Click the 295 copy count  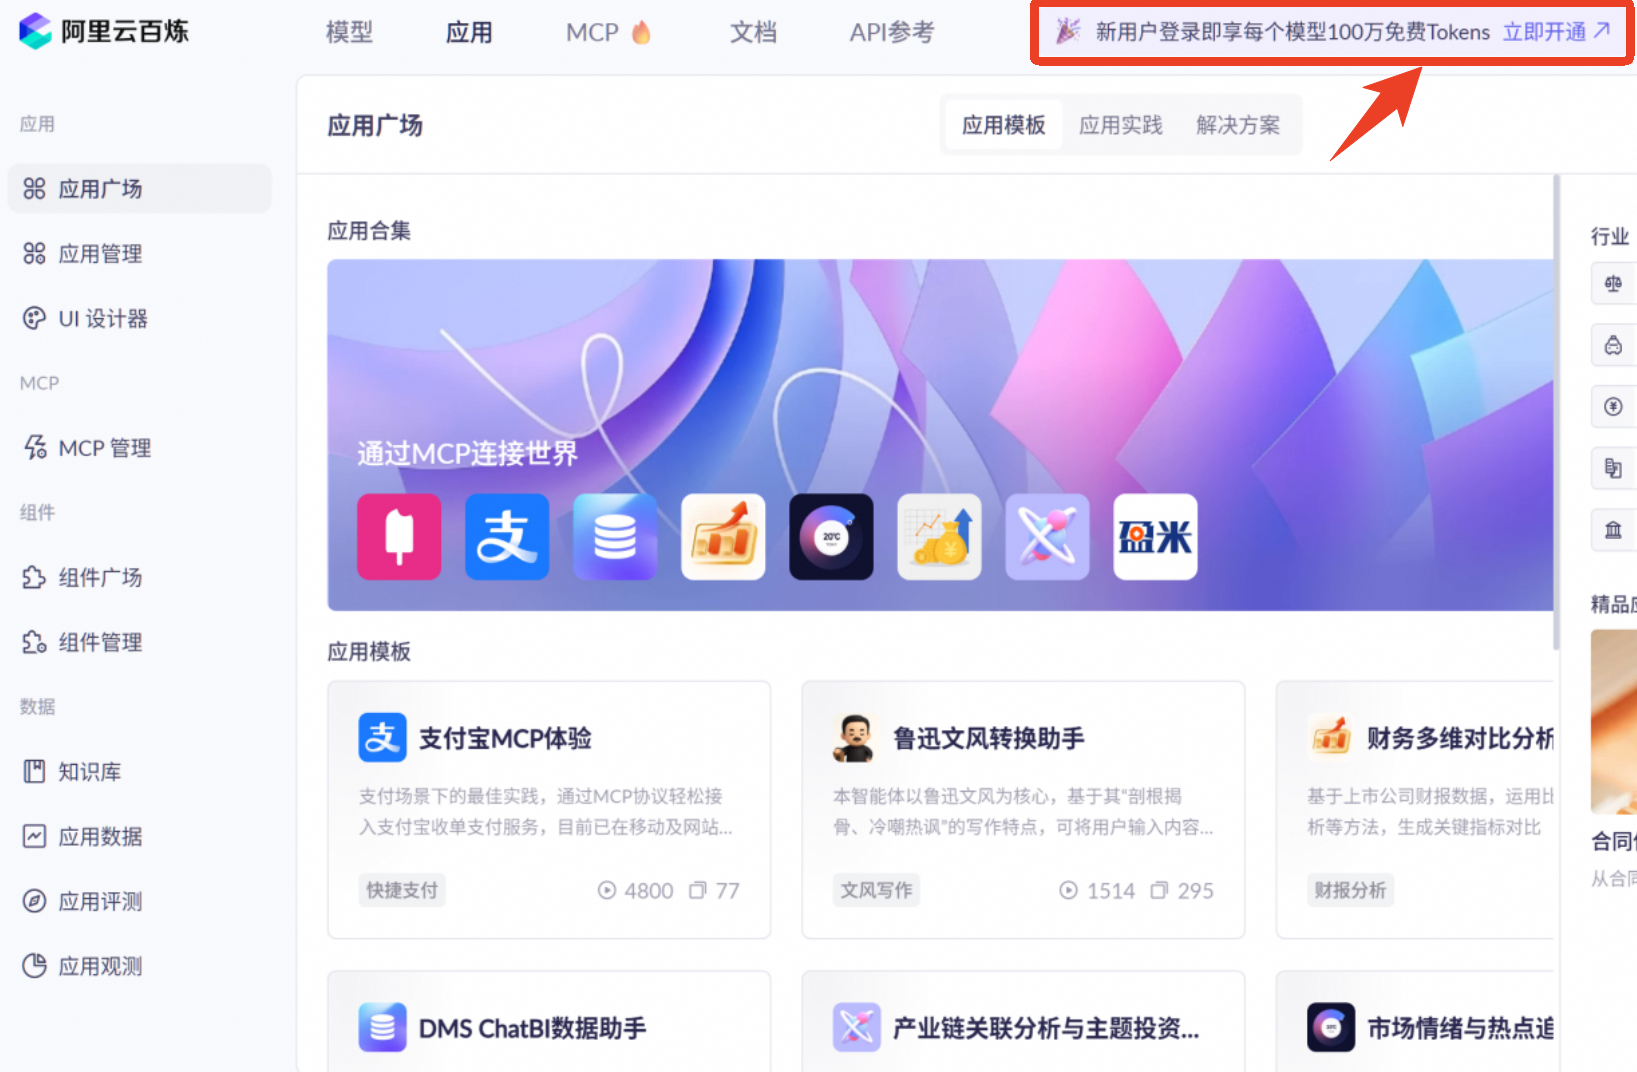1182,890
